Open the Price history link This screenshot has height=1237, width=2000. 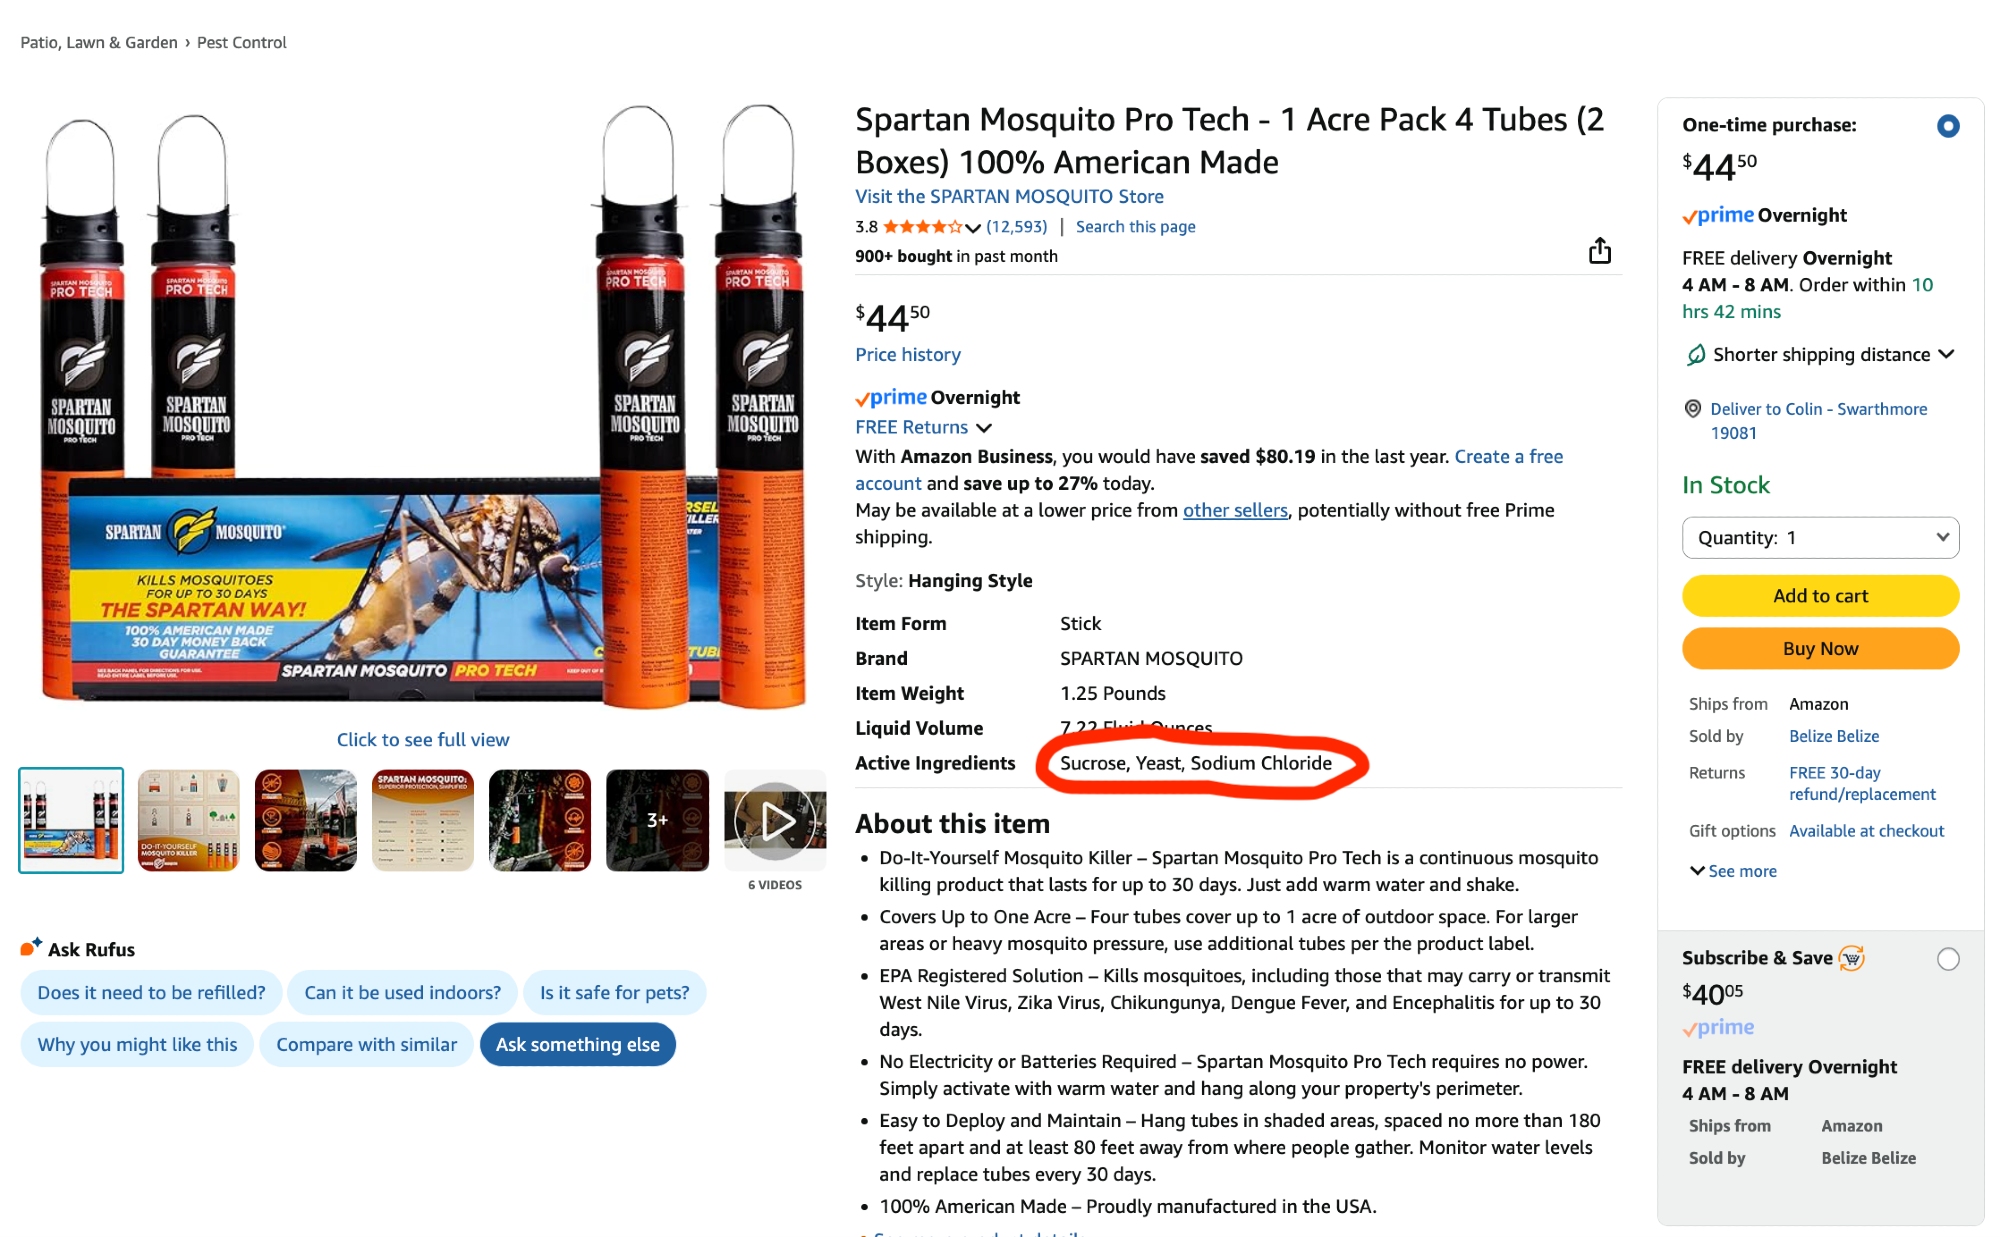[x=907, y=355]
